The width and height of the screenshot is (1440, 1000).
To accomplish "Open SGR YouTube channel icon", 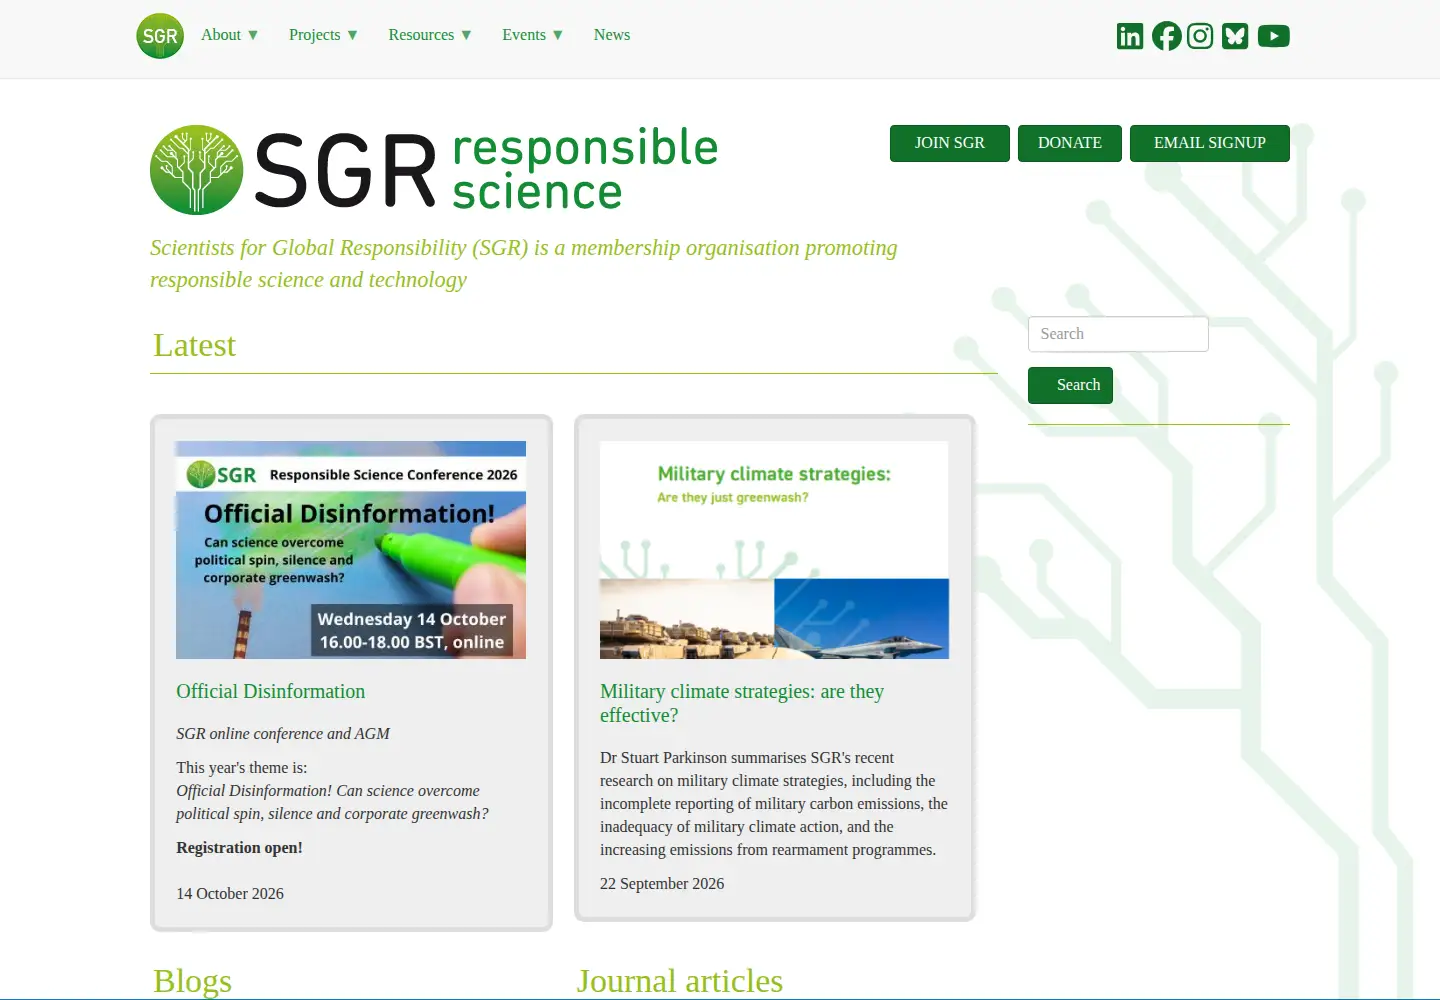I will click(x=1273, y=36).
